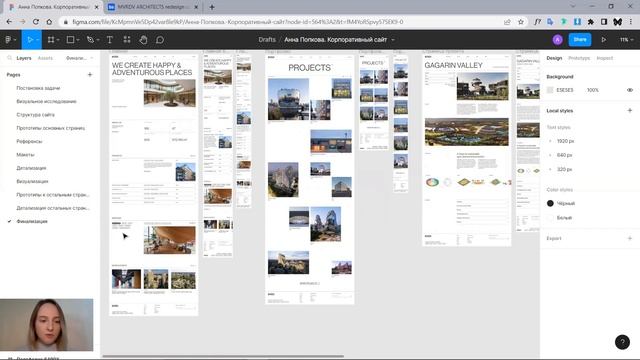Open the zoom level dropdown
The height and width of the screenshot is (360, 640).
[627, 40]
